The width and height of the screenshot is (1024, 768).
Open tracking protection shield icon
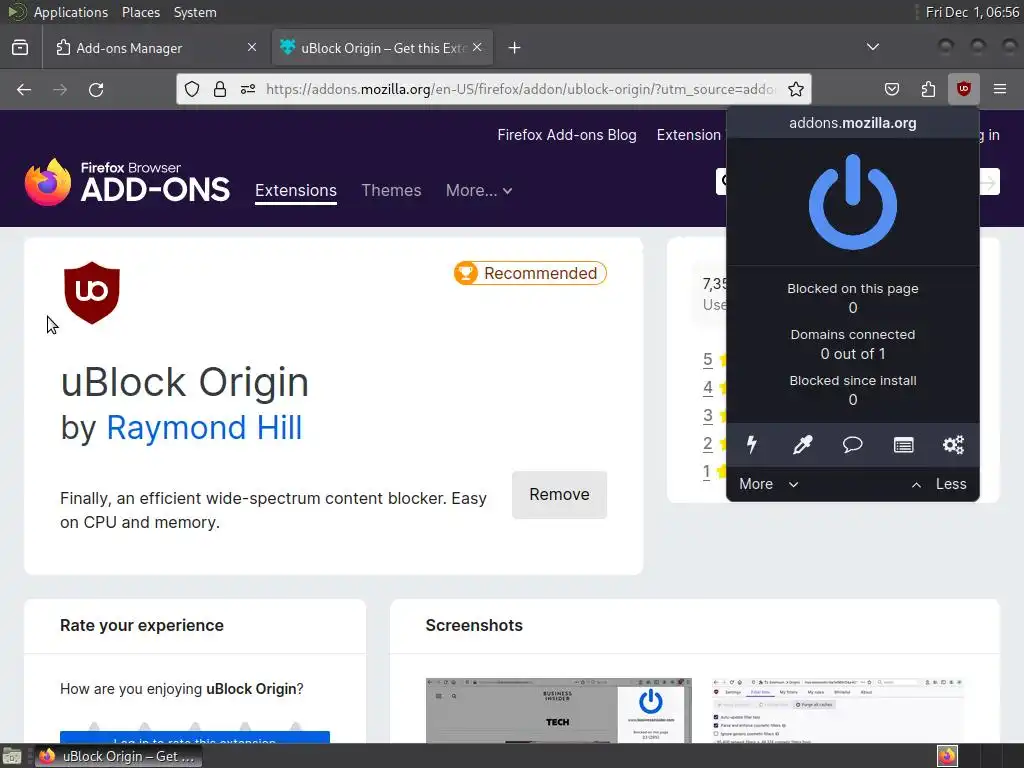191,89
